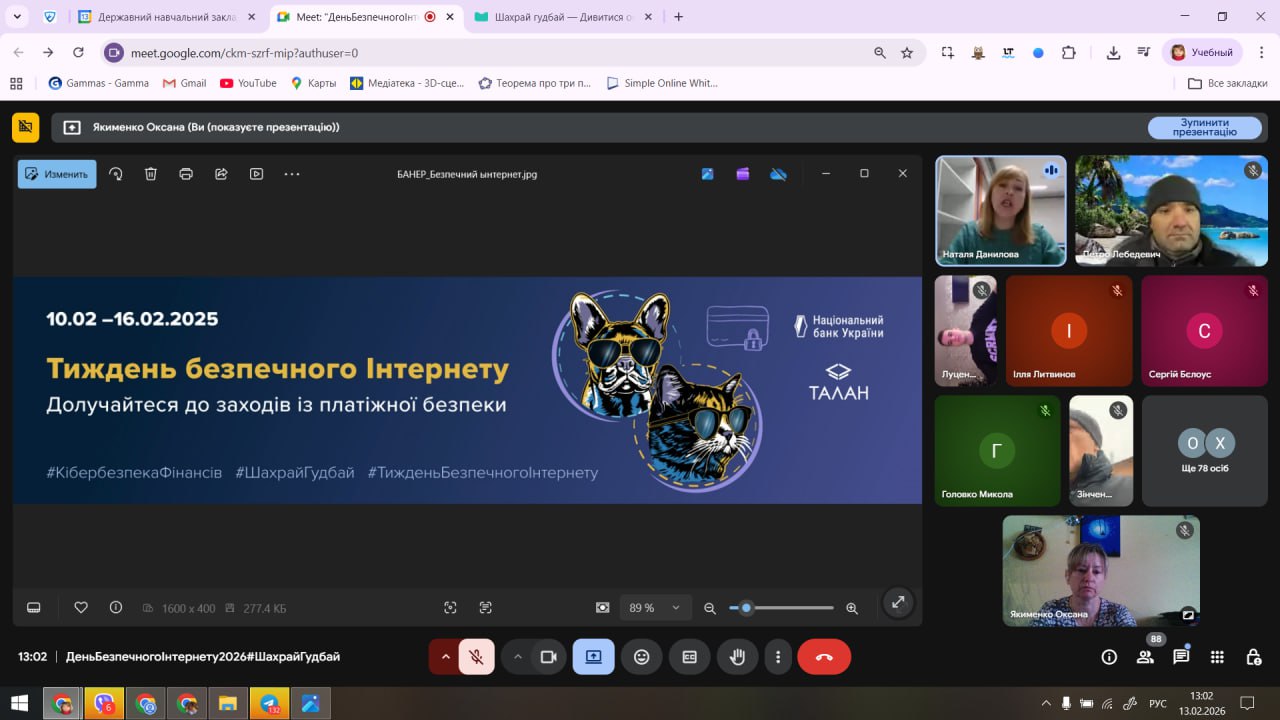This screenshot has height=720, width=1280.
Task: Toggle the muted microphone button
Action: click(477, 657)
